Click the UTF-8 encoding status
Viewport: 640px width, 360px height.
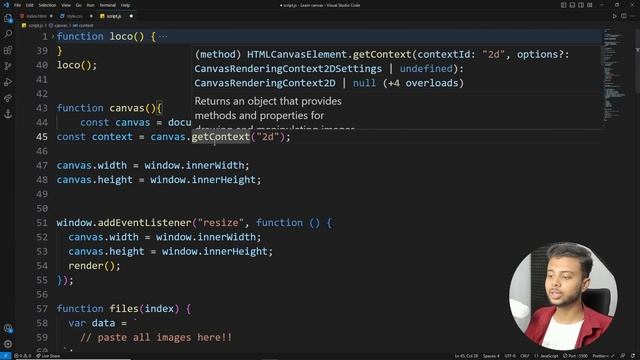point(510,356)
